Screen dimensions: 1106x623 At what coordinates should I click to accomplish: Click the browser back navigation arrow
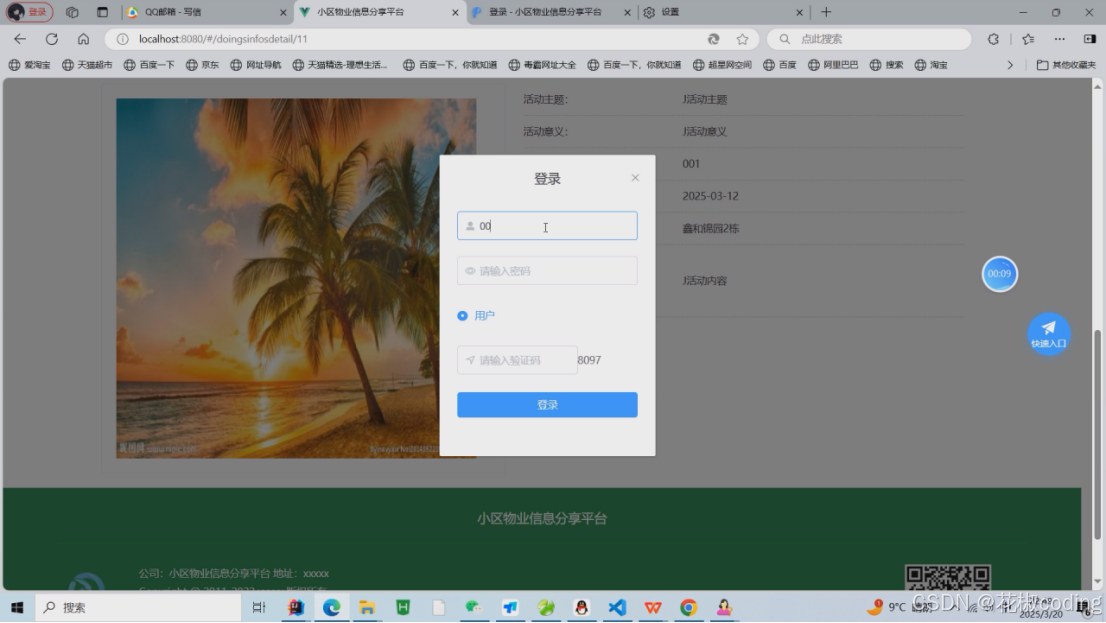[x=20, y=38]
